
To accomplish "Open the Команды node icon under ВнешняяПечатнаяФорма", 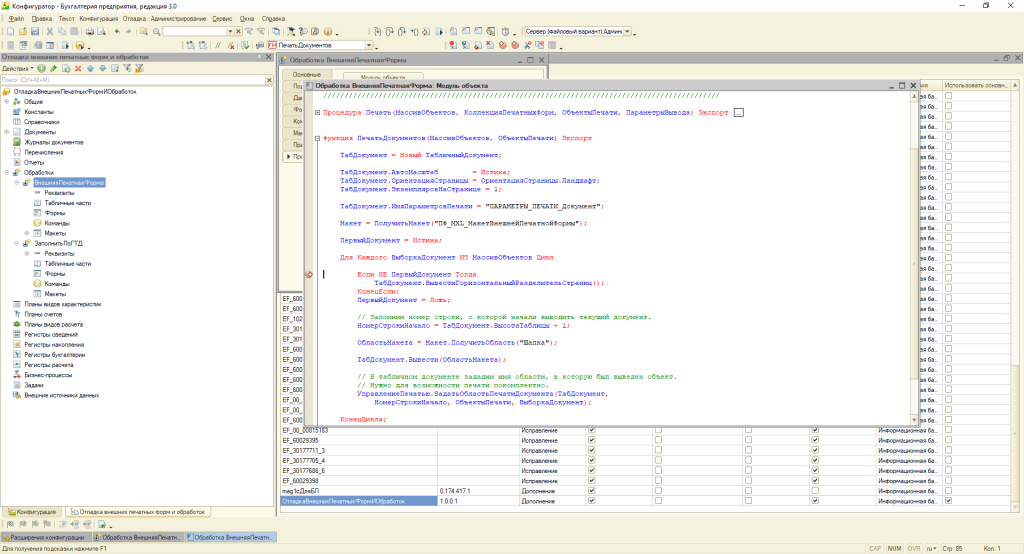I will pyautogui.click(x=37, y=223).
